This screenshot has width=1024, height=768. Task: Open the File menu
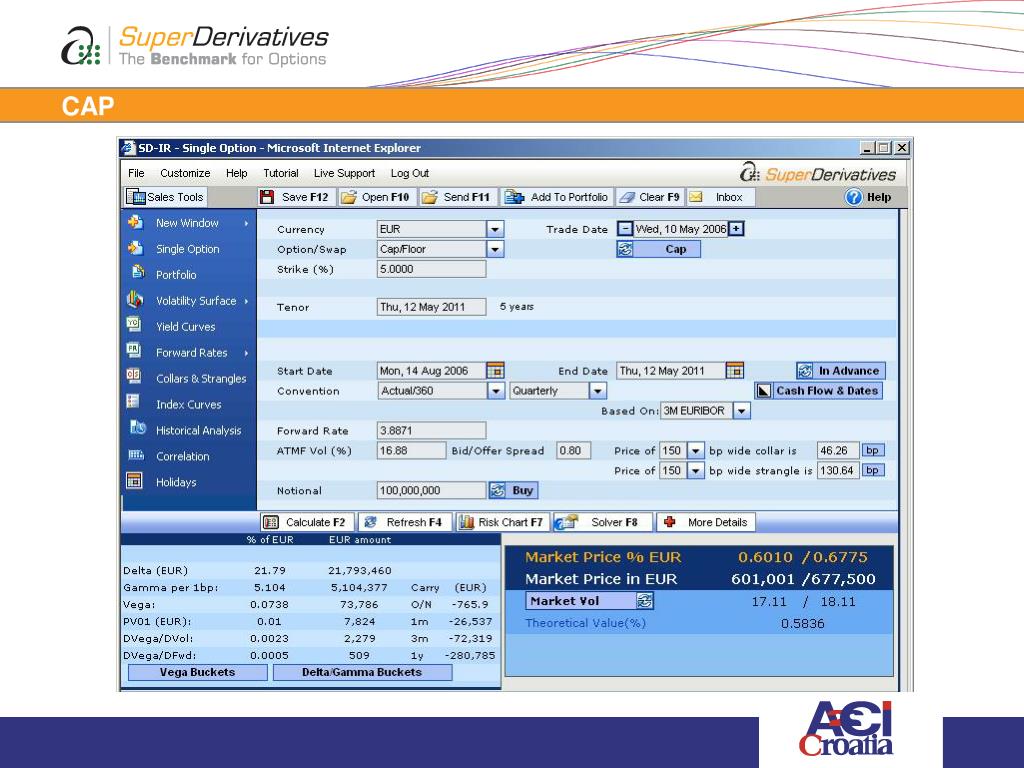tap(136, 173)
